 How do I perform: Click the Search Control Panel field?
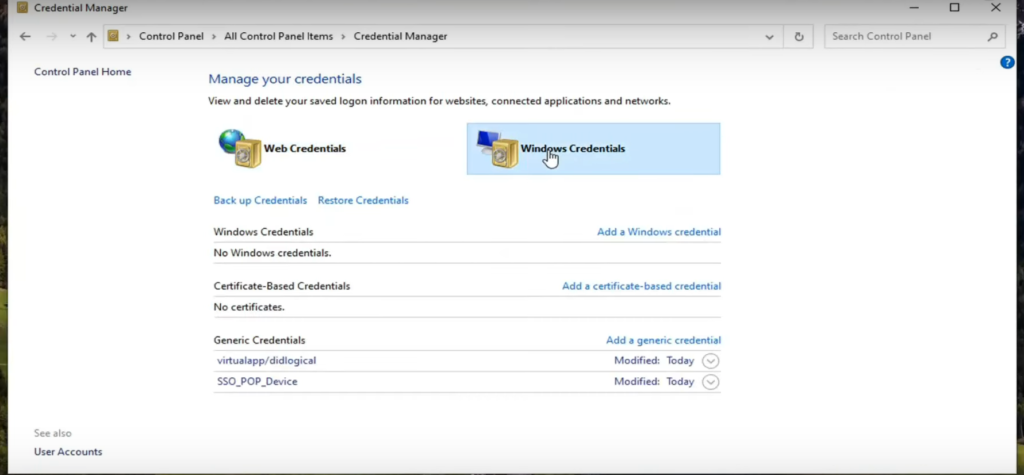click(905, 37)
